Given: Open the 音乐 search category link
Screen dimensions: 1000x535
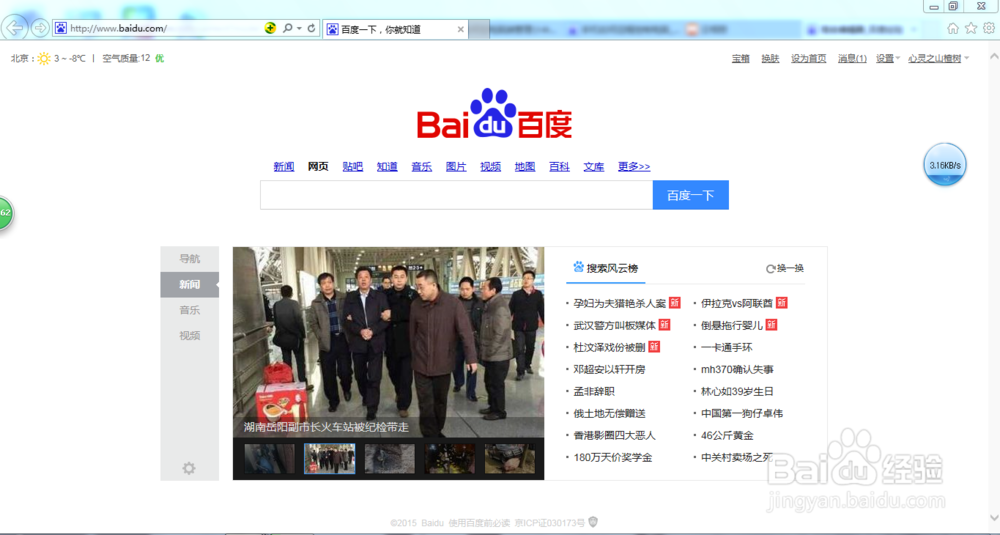Looking at the screenshot, I should (421, 166).
